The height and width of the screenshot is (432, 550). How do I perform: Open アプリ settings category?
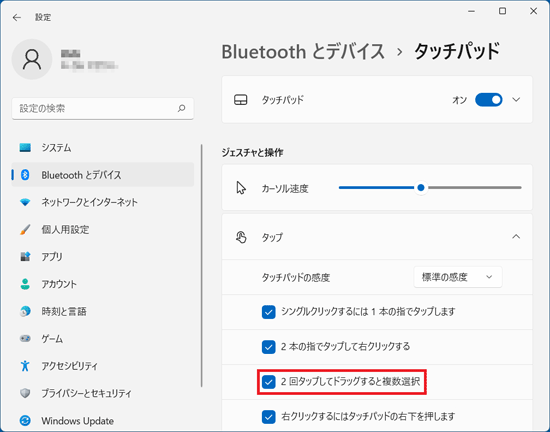coord(102,257)
